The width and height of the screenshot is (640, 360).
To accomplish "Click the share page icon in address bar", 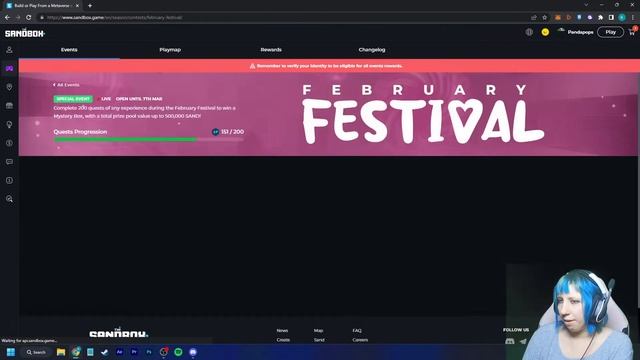I will coord(534,18).
